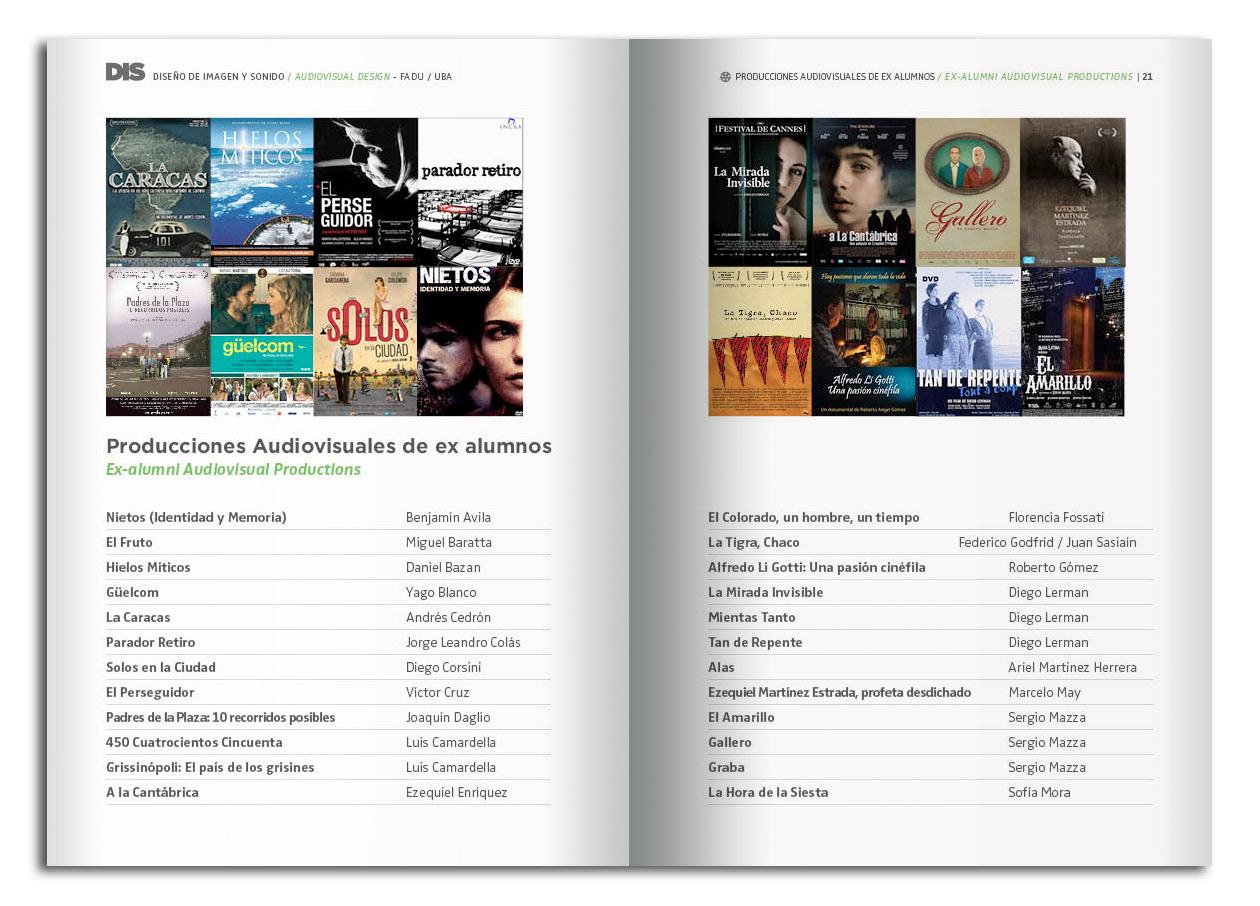Select director name 'Roberto Gómez'

(1053, 567)
